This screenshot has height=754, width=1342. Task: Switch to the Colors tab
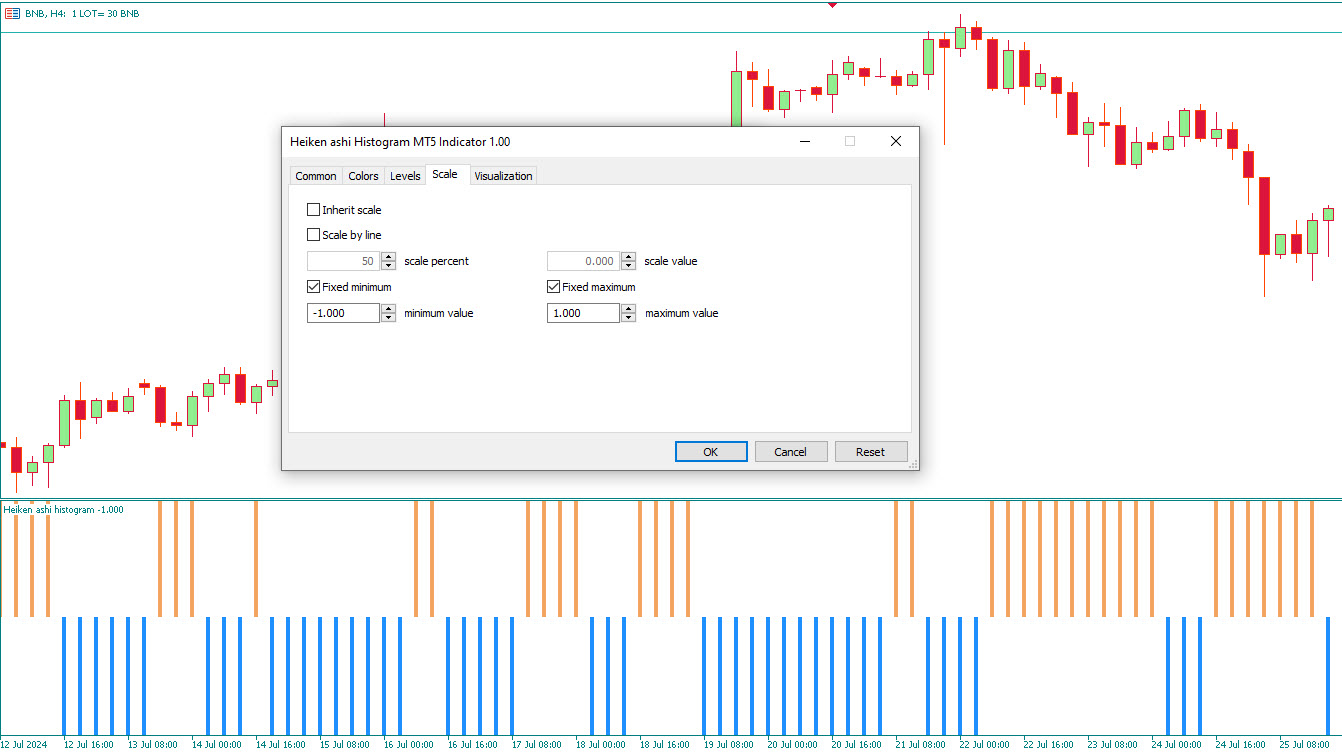pyautogui.click(x=362, y=175)
